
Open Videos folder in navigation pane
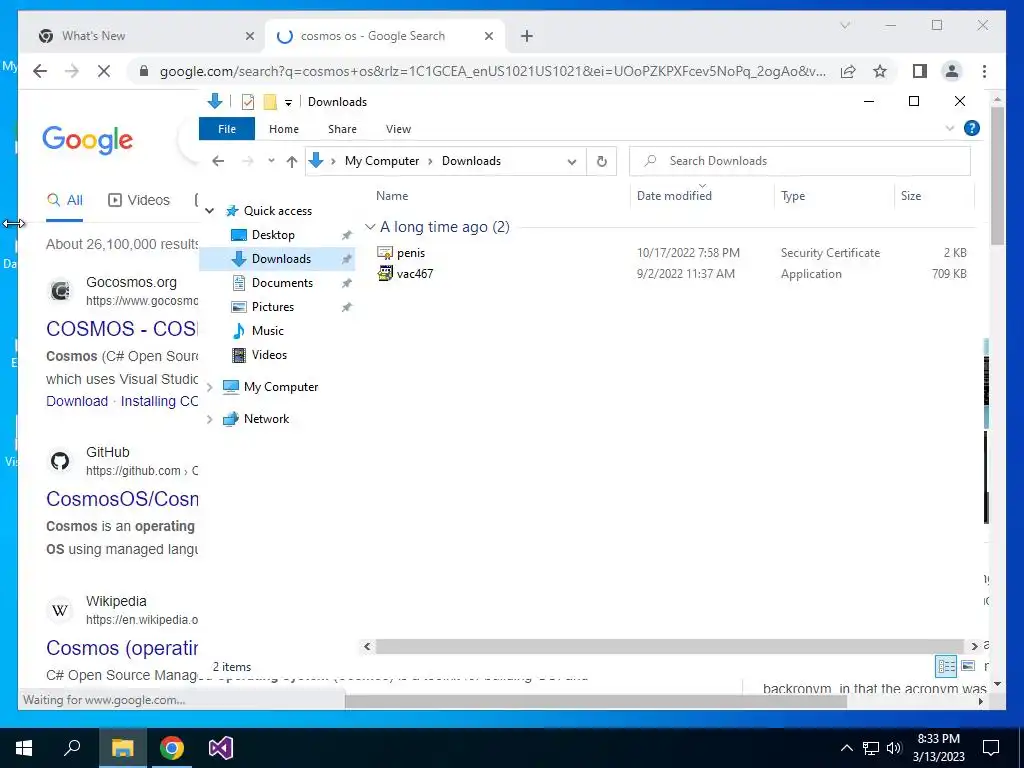point(269,355)
